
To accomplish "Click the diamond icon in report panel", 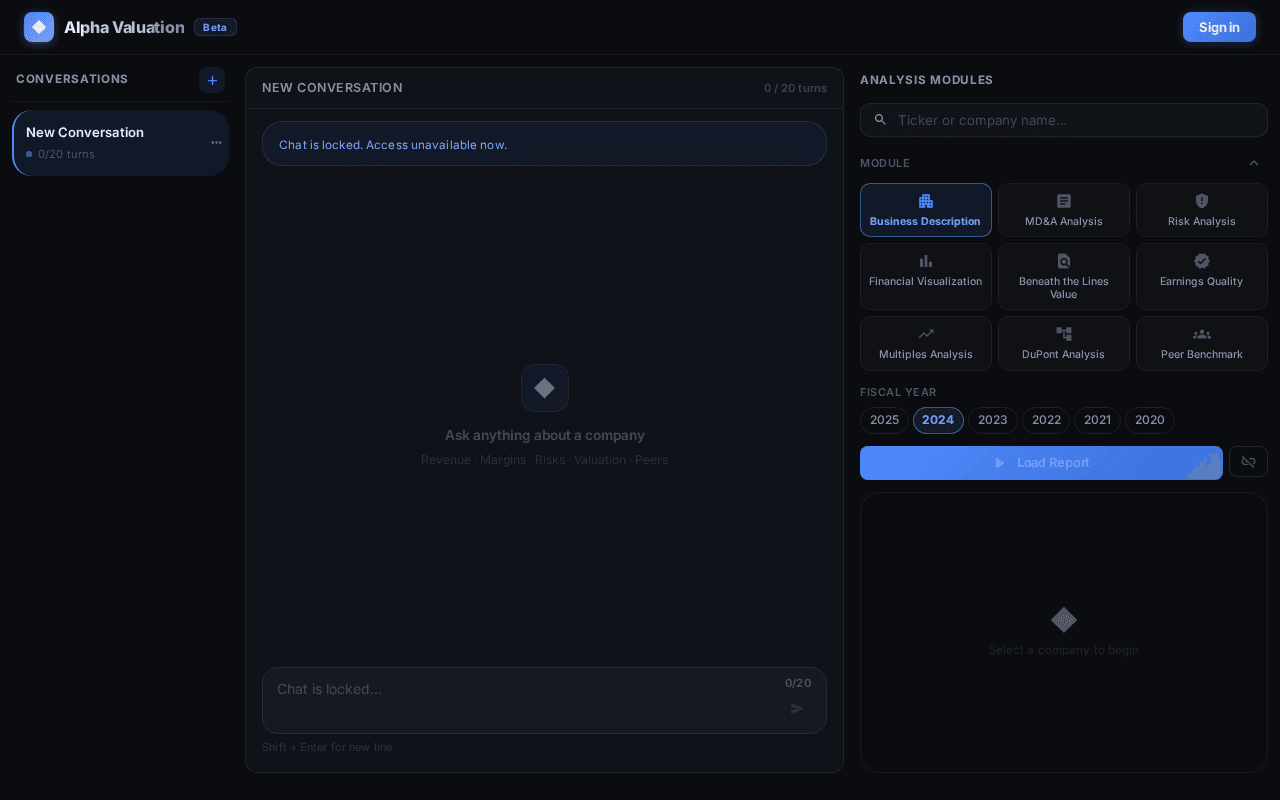I will click(x=1064, y=620).
